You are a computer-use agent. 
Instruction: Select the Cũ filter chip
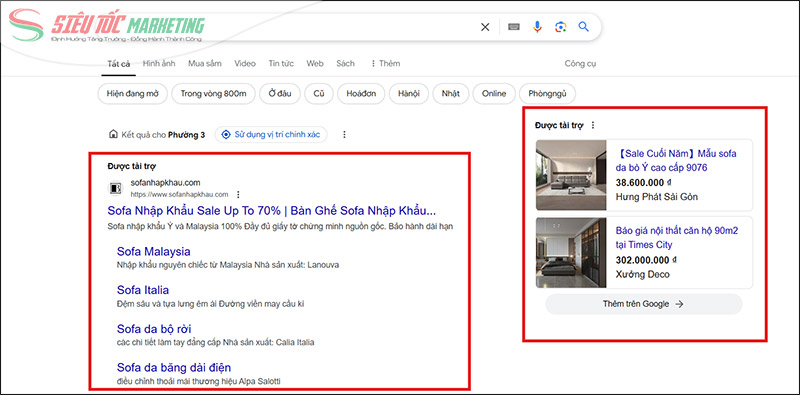pos(319,94)
